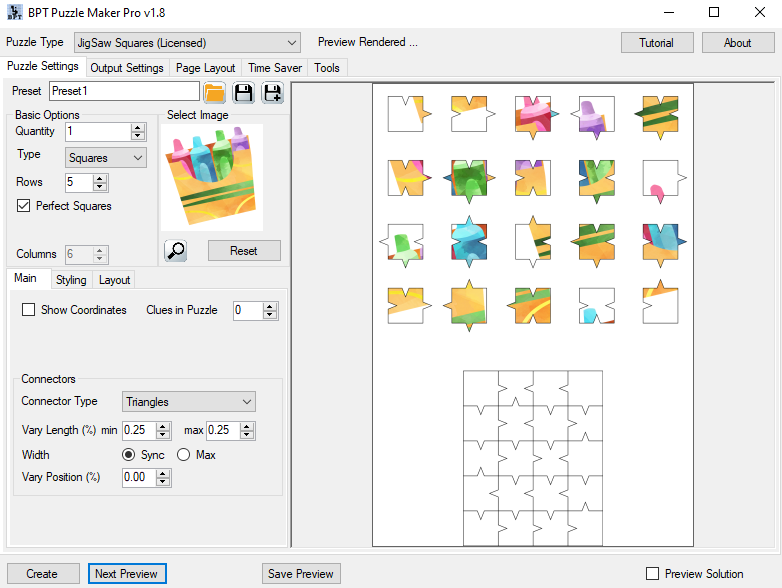
Task: Click the Next Preview button
Action: [126, 574]
